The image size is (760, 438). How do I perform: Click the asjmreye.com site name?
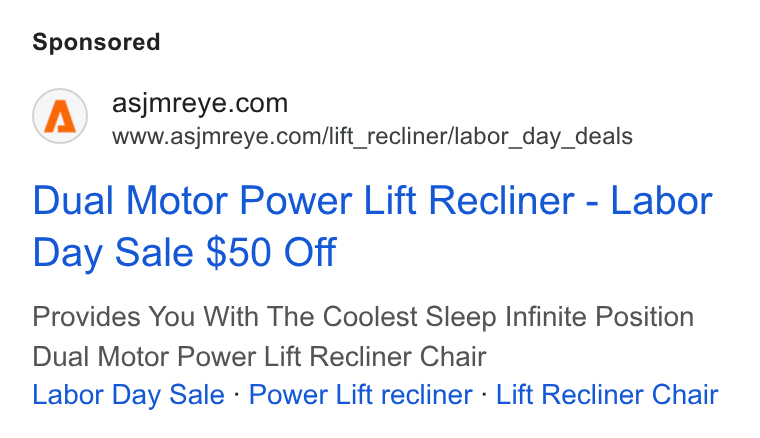coord(200,103)
